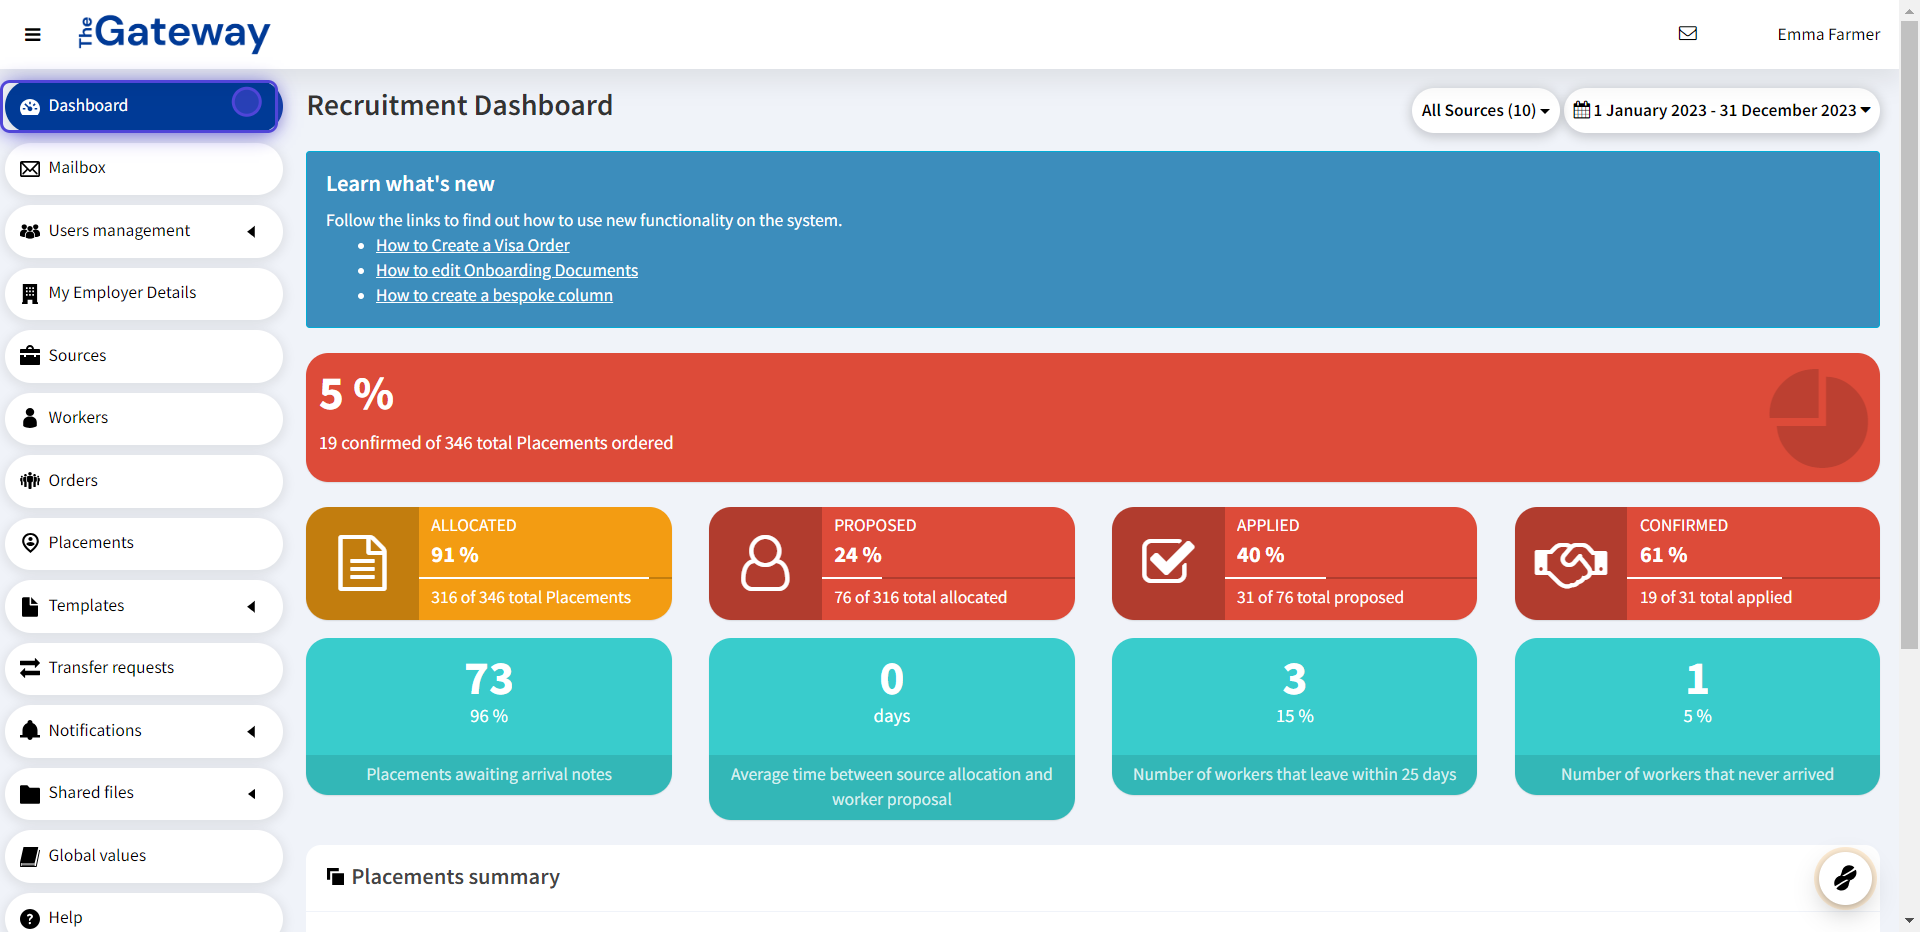This screenshot has width=1920, height=932.
Task: Expand the Users management submenu arrow
Action: click(x=251, y=232)
